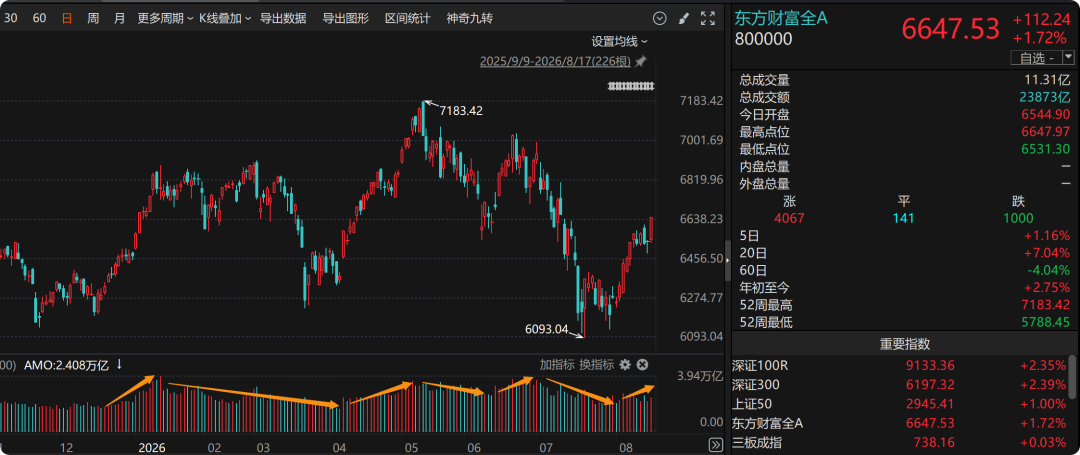This screenshot has width=1080, height=455.
Task: Click the 52周最低 value 5788.45
Action: click(1046, 322)
